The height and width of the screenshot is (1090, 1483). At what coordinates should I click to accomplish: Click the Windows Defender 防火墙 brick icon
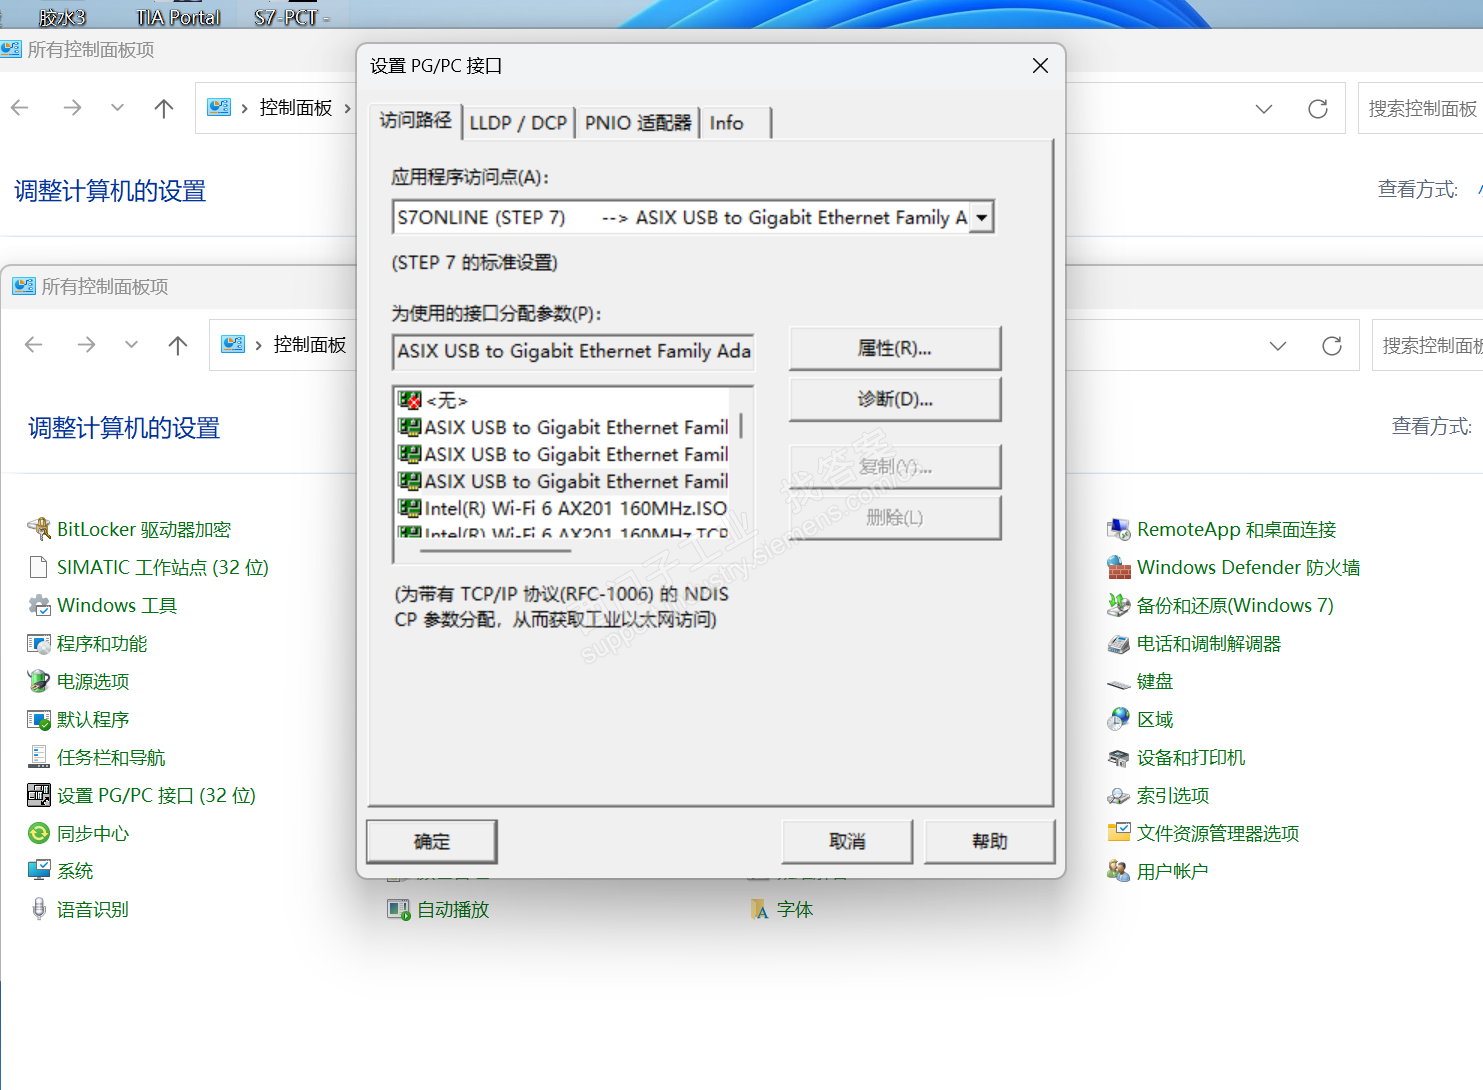pos(1119,567)
